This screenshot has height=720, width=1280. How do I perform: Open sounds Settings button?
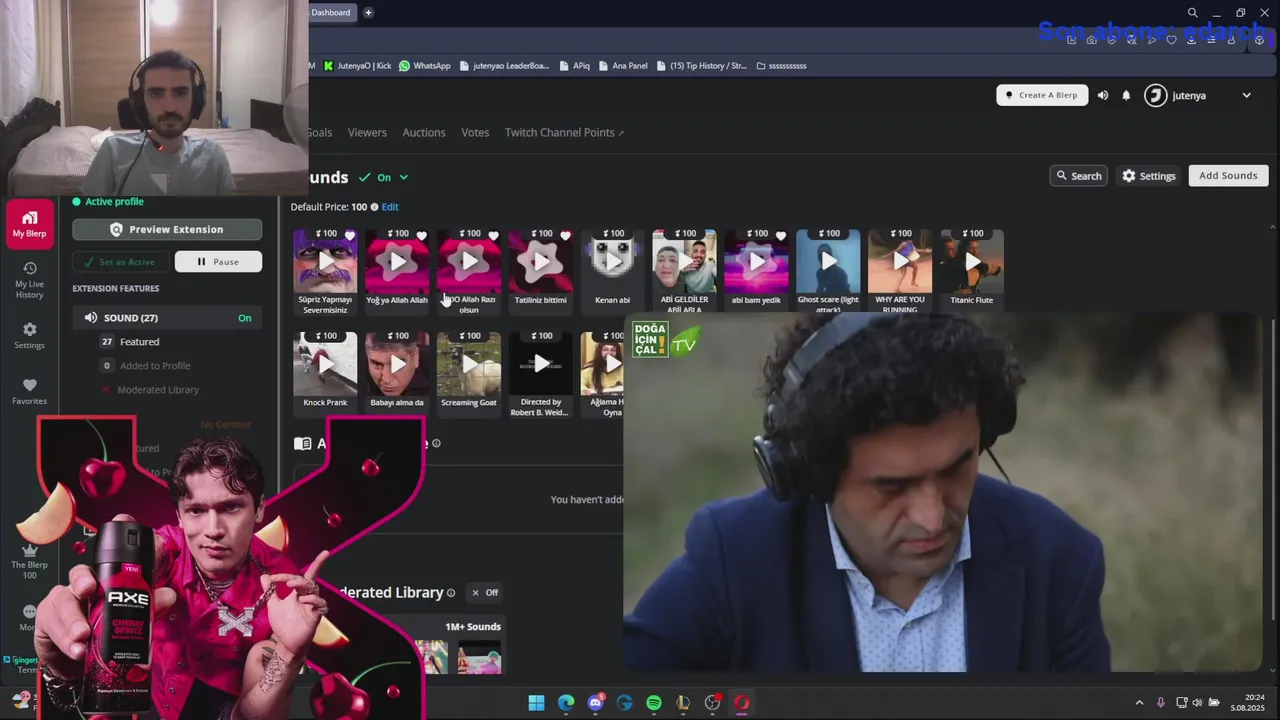pyautogui.click(x=1148, y=175)
